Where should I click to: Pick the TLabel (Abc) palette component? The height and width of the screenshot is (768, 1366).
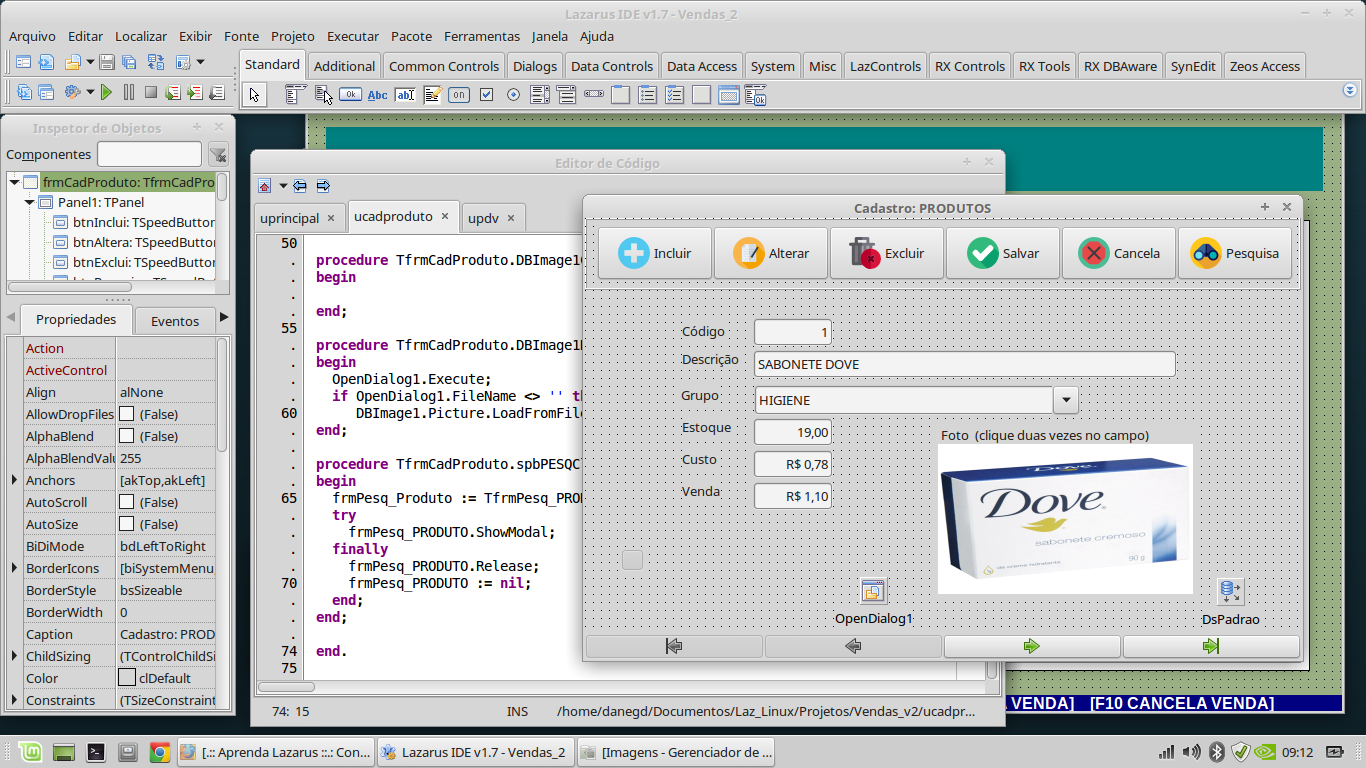[377, 95]
